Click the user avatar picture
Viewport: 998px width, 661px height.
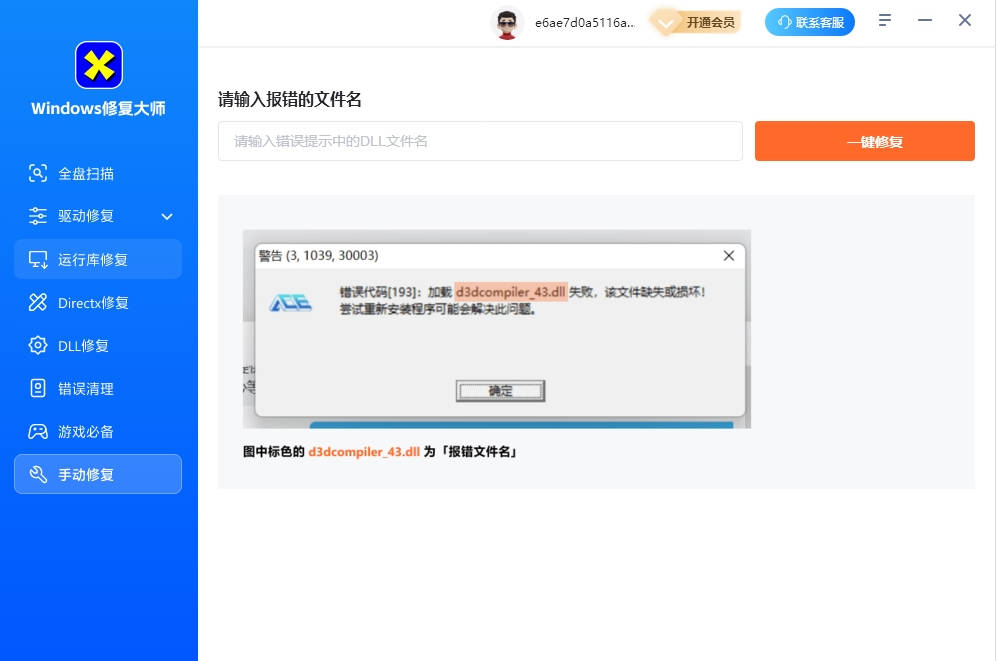tap(508, 22)
